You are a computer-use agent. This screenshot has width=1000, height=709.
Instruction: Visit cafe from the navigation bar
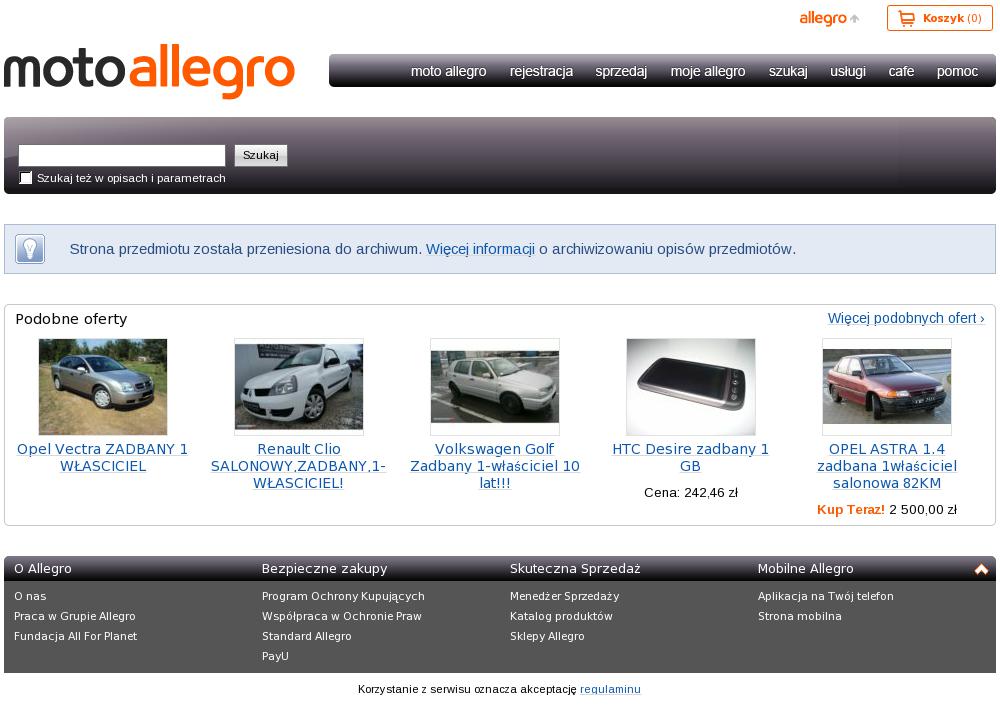click(x=901, y=71)
